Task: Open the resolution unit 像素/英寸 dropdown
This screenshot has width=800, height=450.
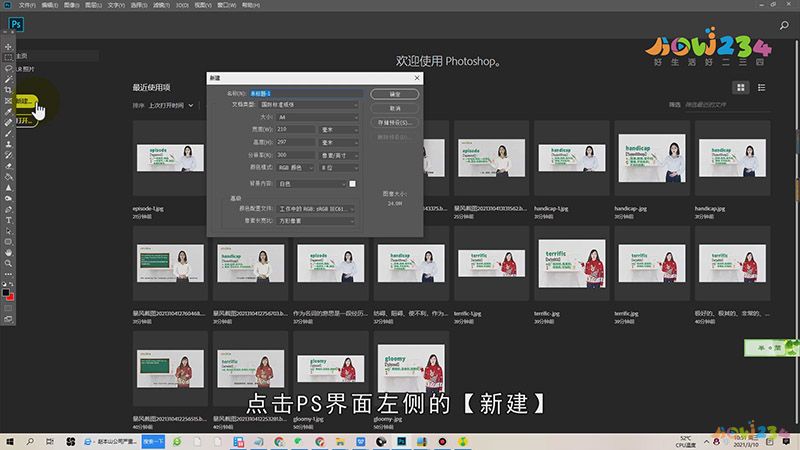Action: click(339, 155)
